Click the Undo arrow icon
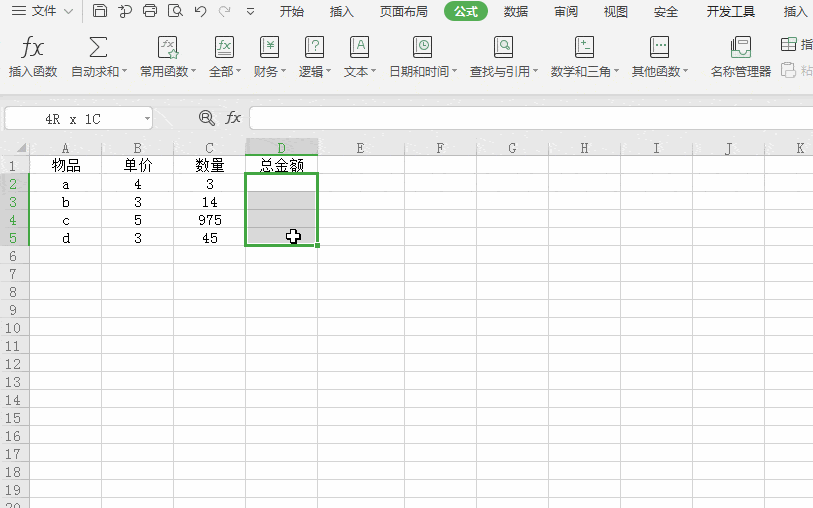The height and width of the screenshot is (508, 813). point(200,12)
